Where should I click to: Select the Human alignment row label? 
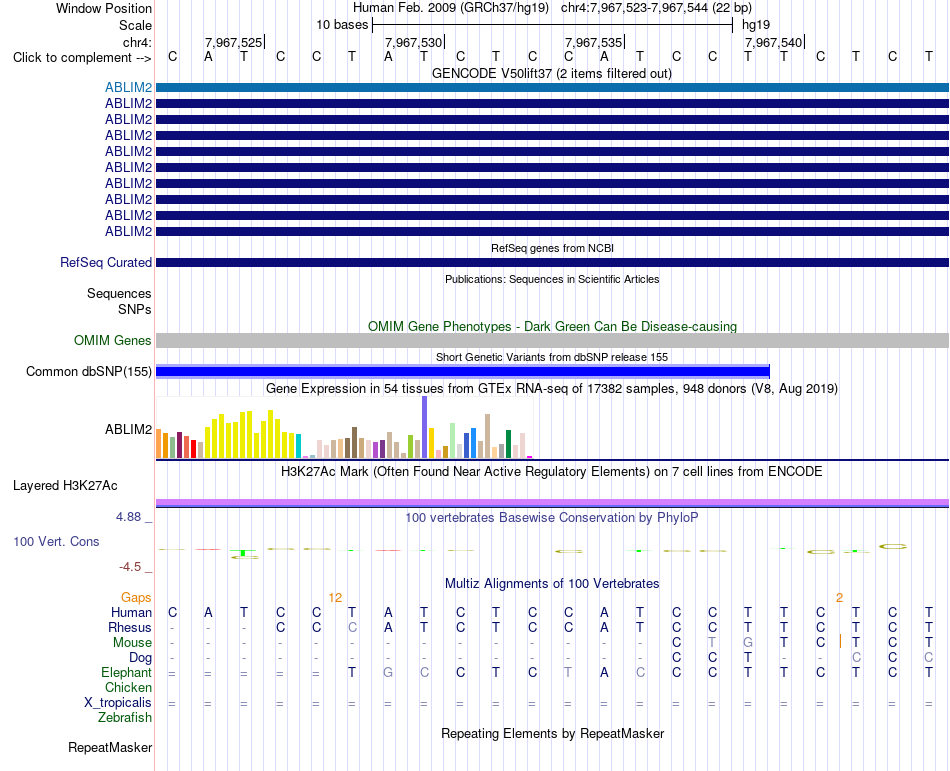(x=131, y=612)
